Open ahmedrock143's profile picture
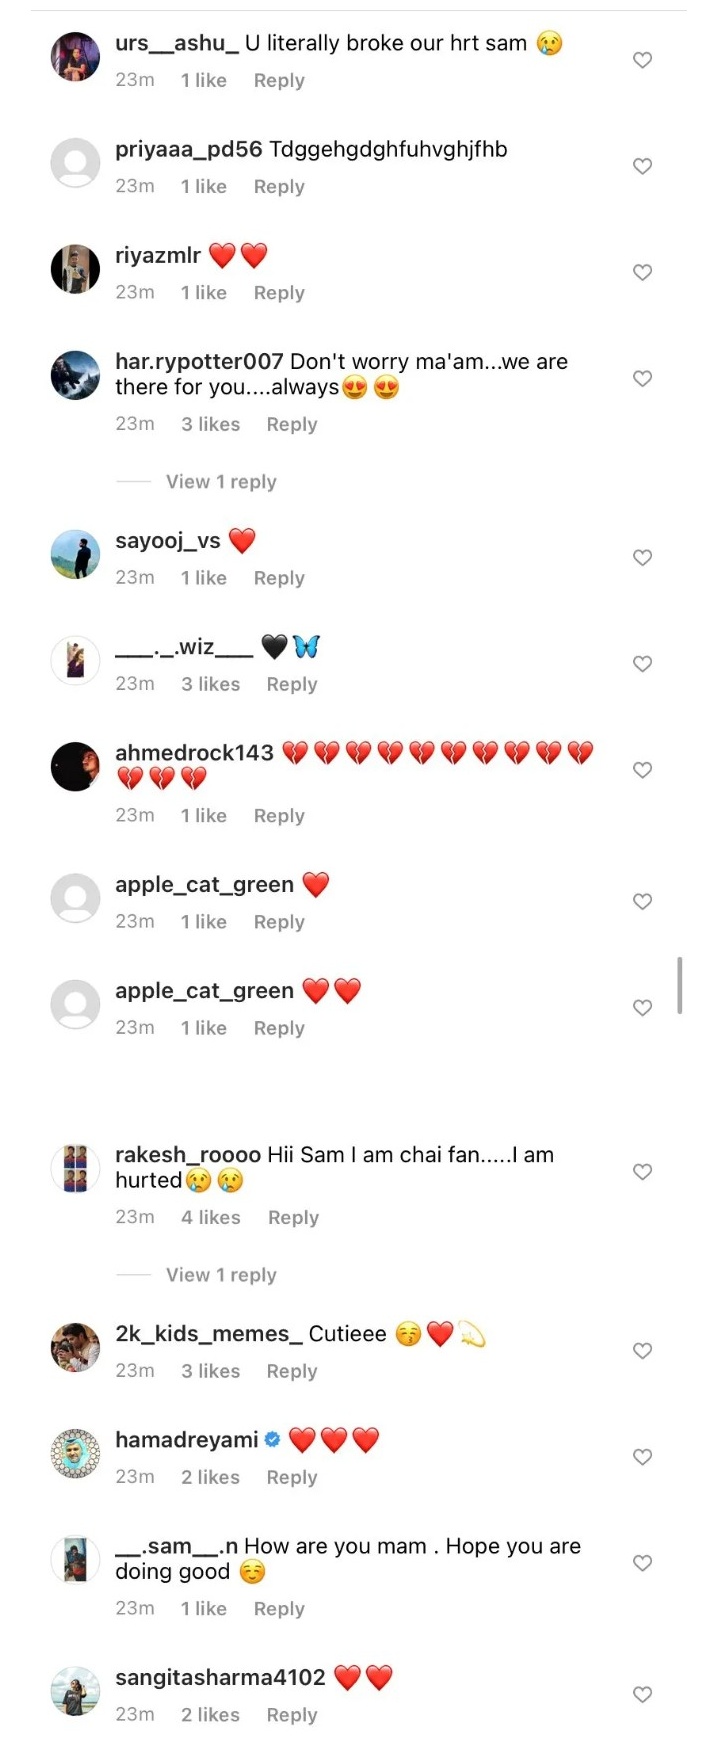Viewport: 718px width, 1744px height. coord(74,766)
